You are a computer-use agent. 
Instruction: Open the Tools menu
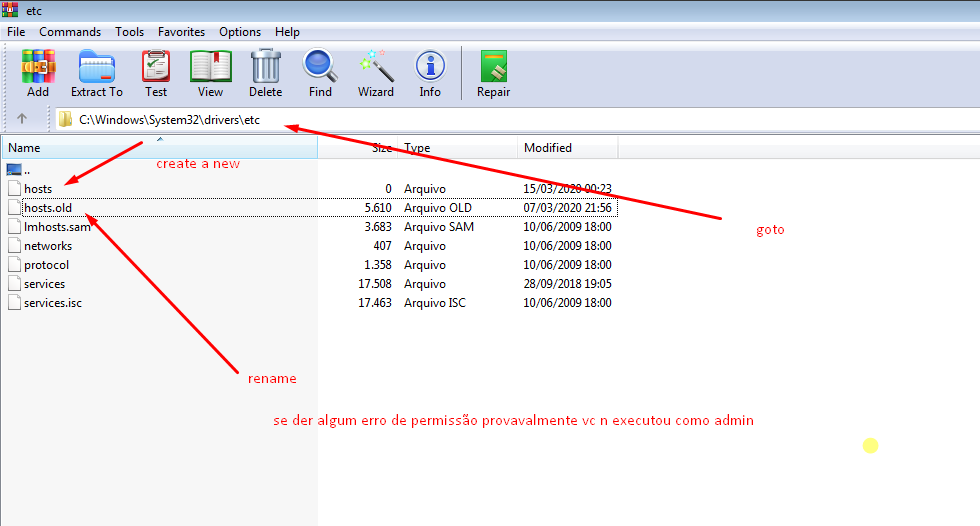(129, 32)
